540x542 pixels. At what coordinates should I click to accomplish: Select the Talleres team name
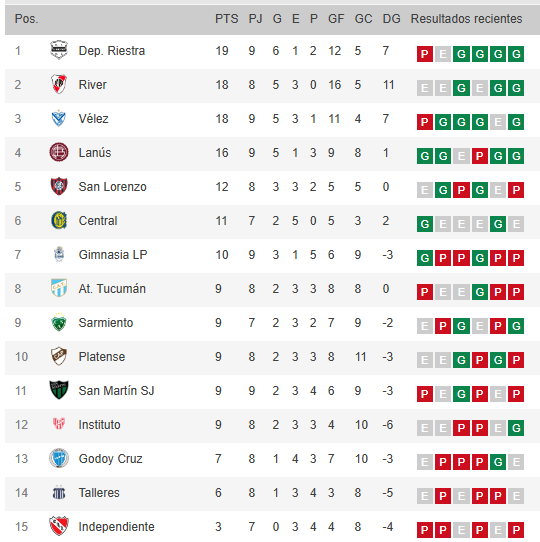click(99, 493)
